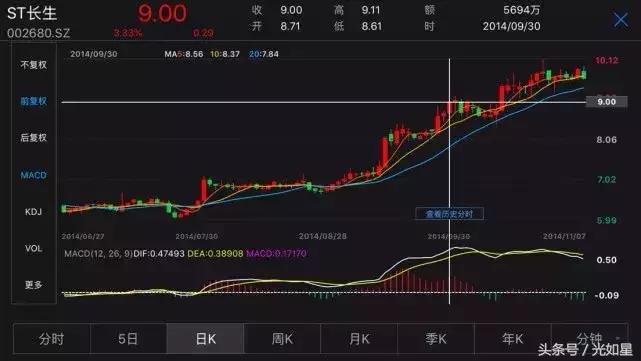Switch to 季K quarterly candlestick tab
The width and height of the screenshot is (641, 361).
pos(436,339)
